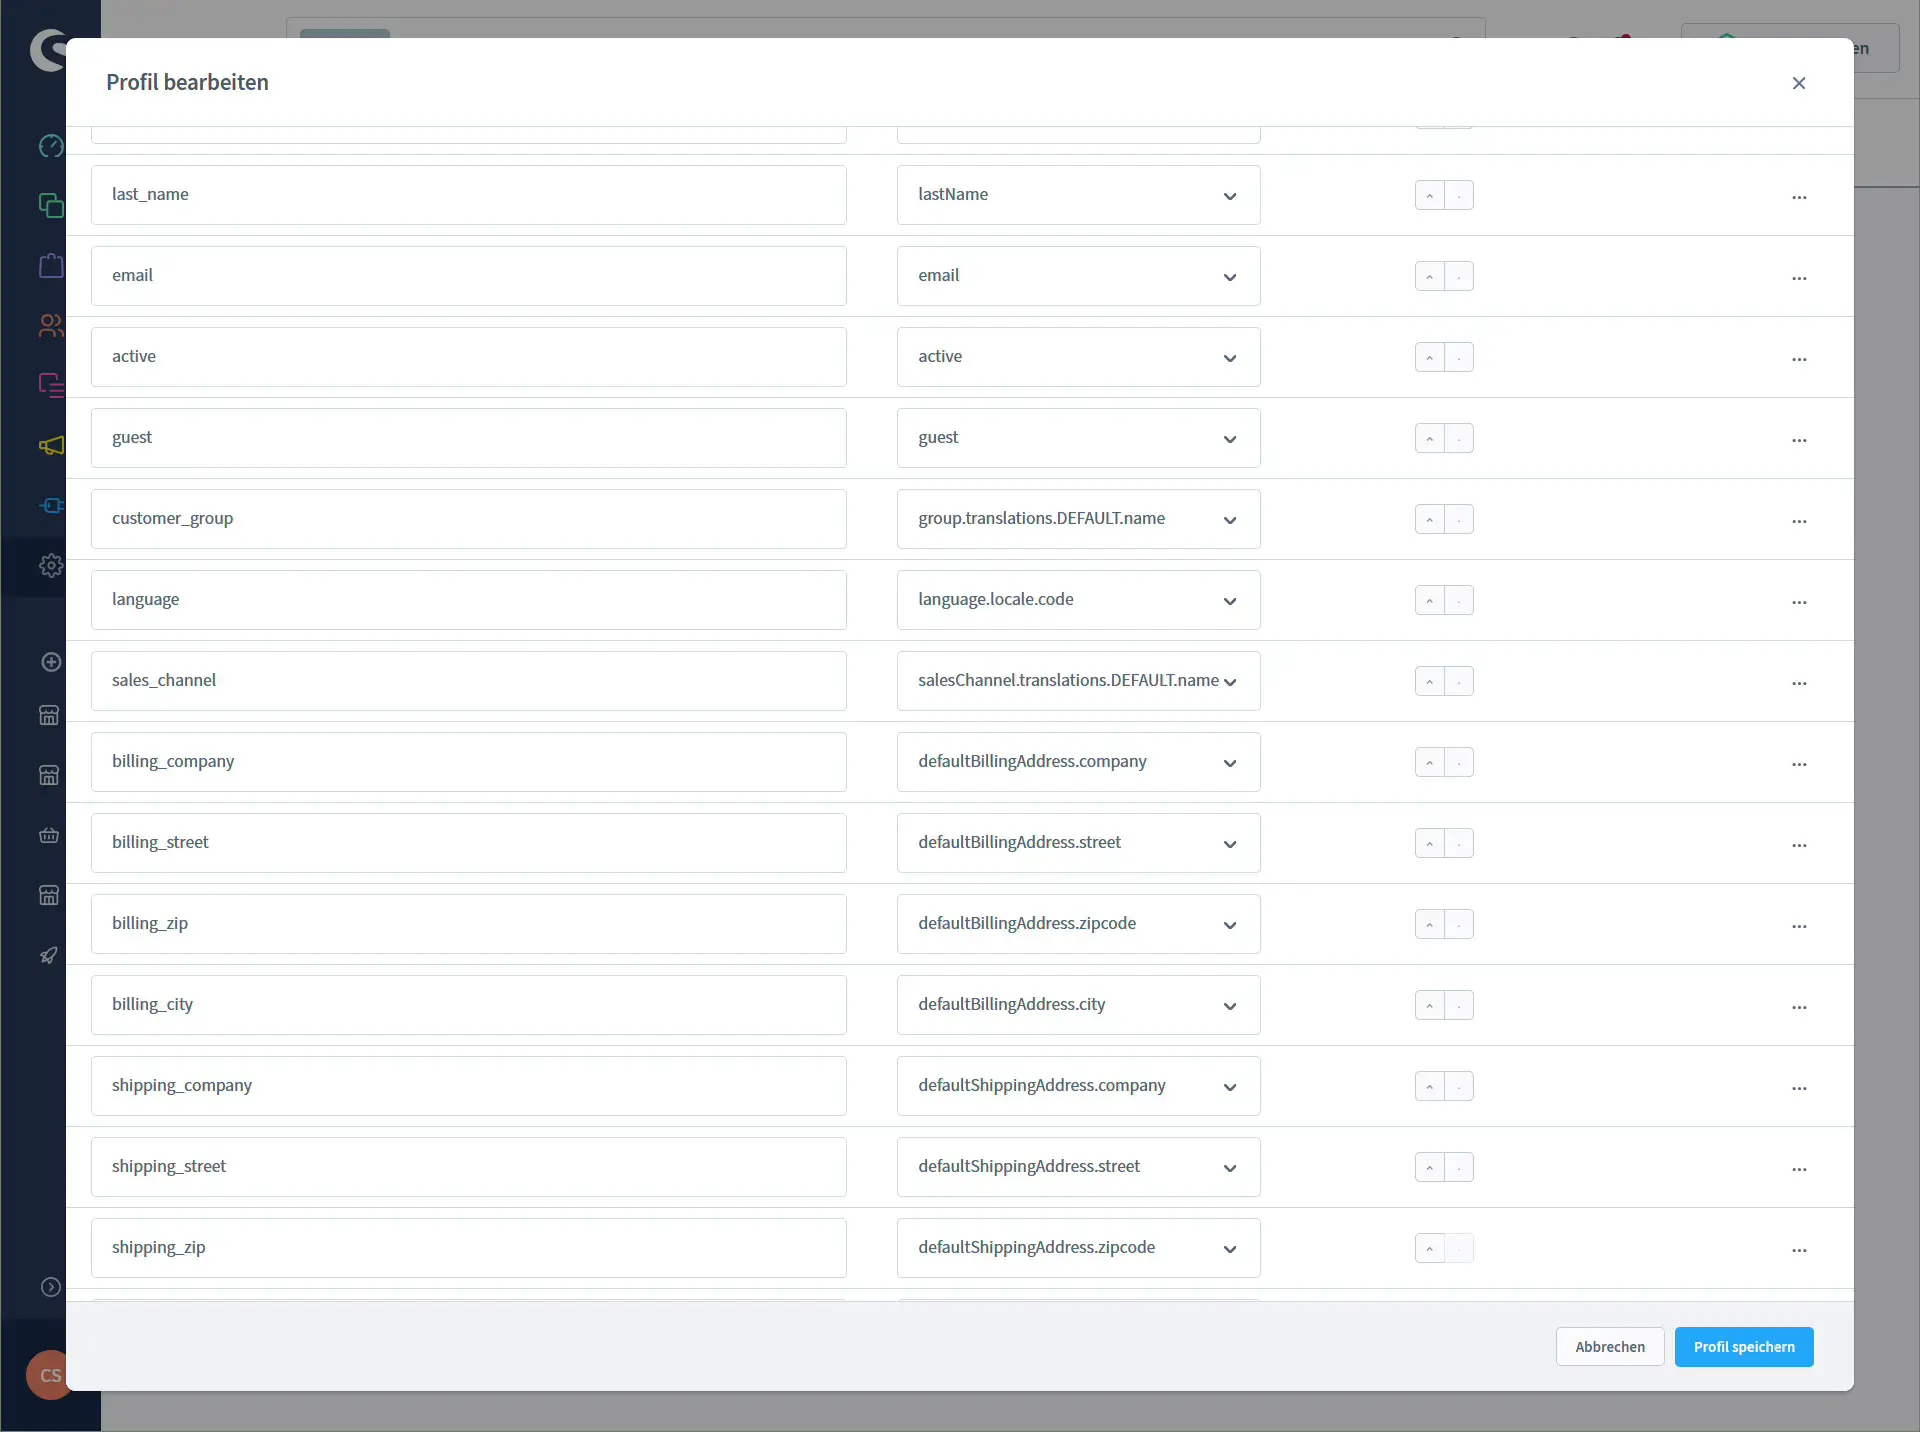Open the Catalogues section in the sidebar

50,205
